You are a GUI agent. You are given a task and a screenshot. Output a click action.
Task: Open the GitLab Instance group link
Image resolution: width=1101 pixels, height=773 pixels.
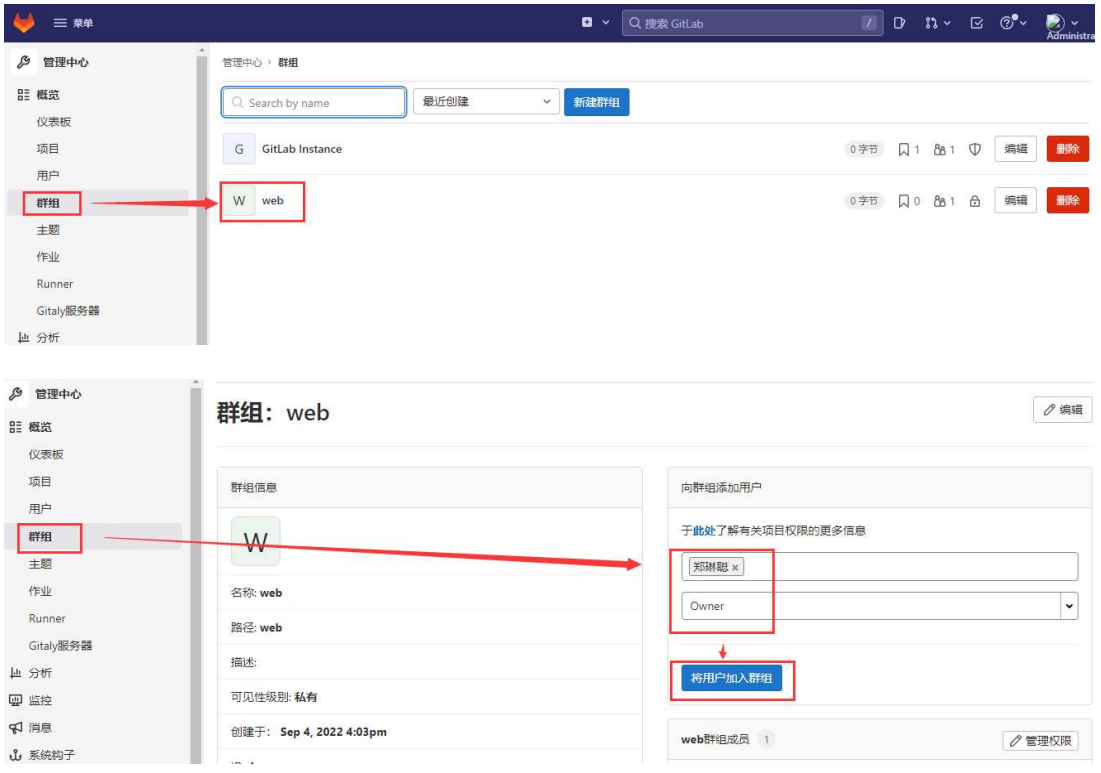[x=302, y=149]
